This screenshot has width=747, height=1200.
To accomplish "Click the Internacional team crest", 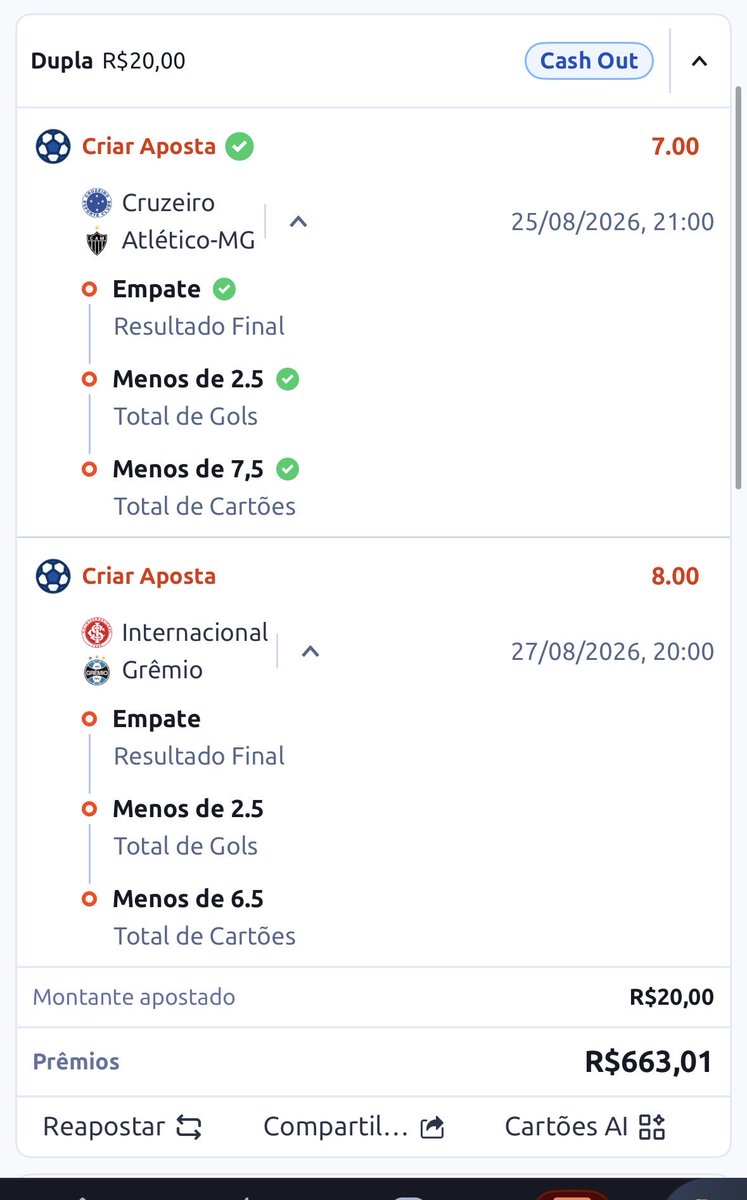I will 97,633.
